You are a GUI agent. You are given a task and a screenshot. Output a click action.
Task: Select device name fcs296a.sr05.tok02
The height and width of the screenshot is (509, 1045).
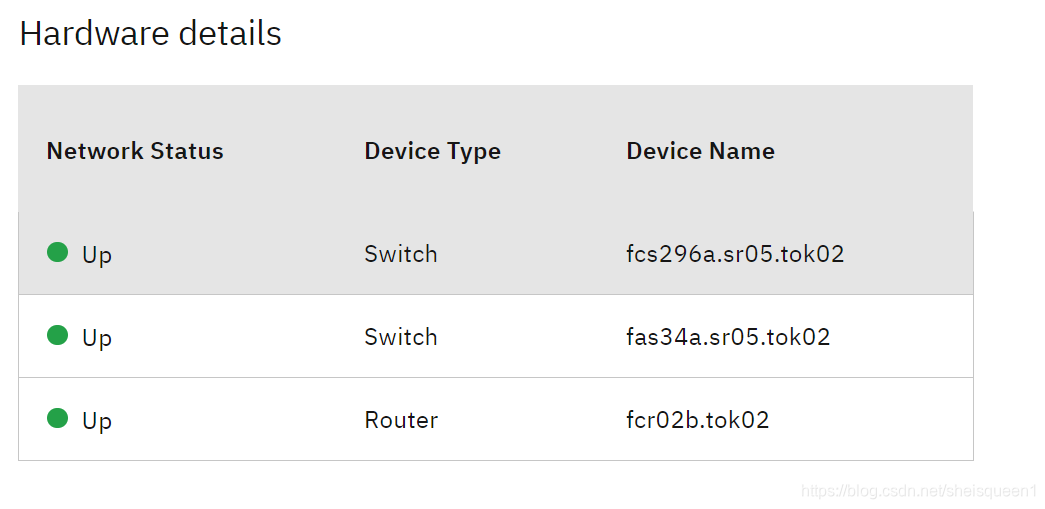[x=735, y=254]
